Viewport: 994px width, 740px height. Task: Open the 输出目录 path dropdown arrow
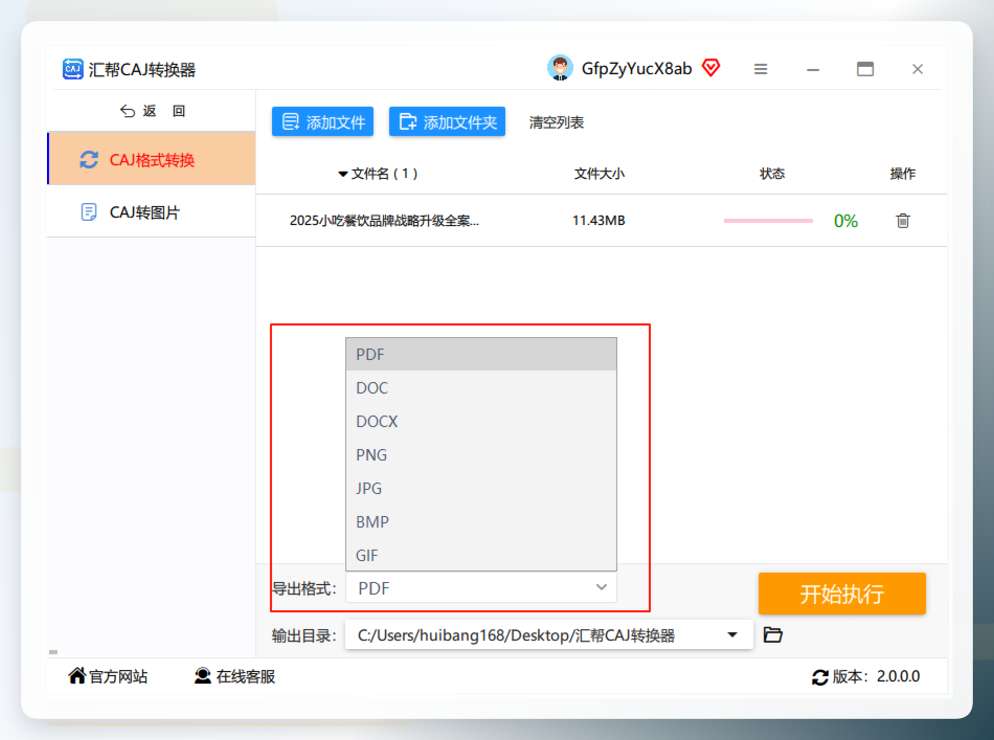pyautogui.click(x=732, y=635)
